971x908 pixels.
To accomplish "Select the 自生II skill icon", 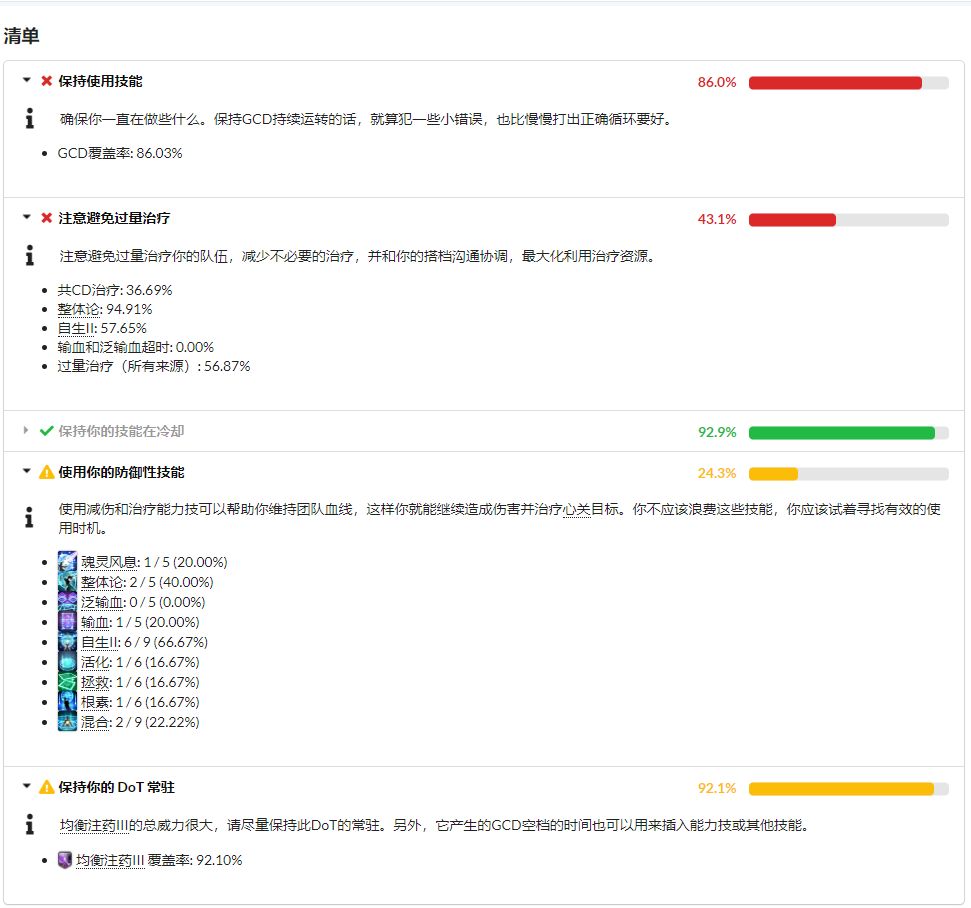I will point(67,642).
